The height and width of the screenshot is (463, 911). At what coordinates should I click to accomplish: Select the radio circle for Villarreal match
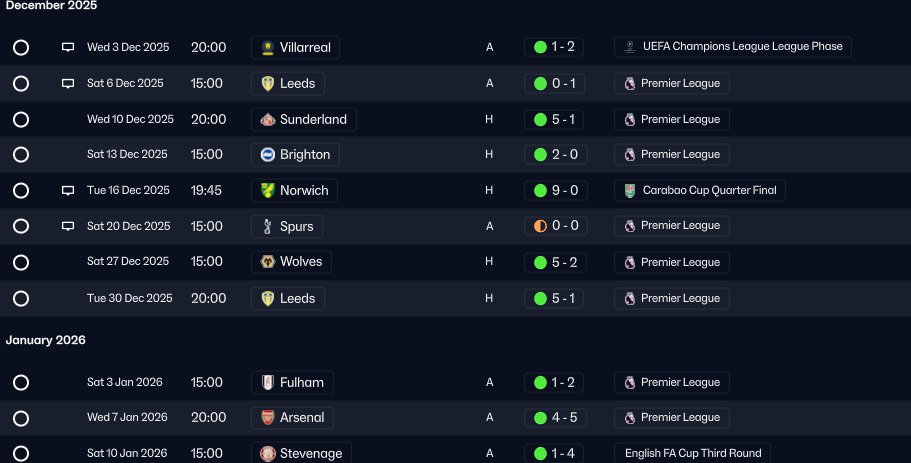(x=21, y=47)
